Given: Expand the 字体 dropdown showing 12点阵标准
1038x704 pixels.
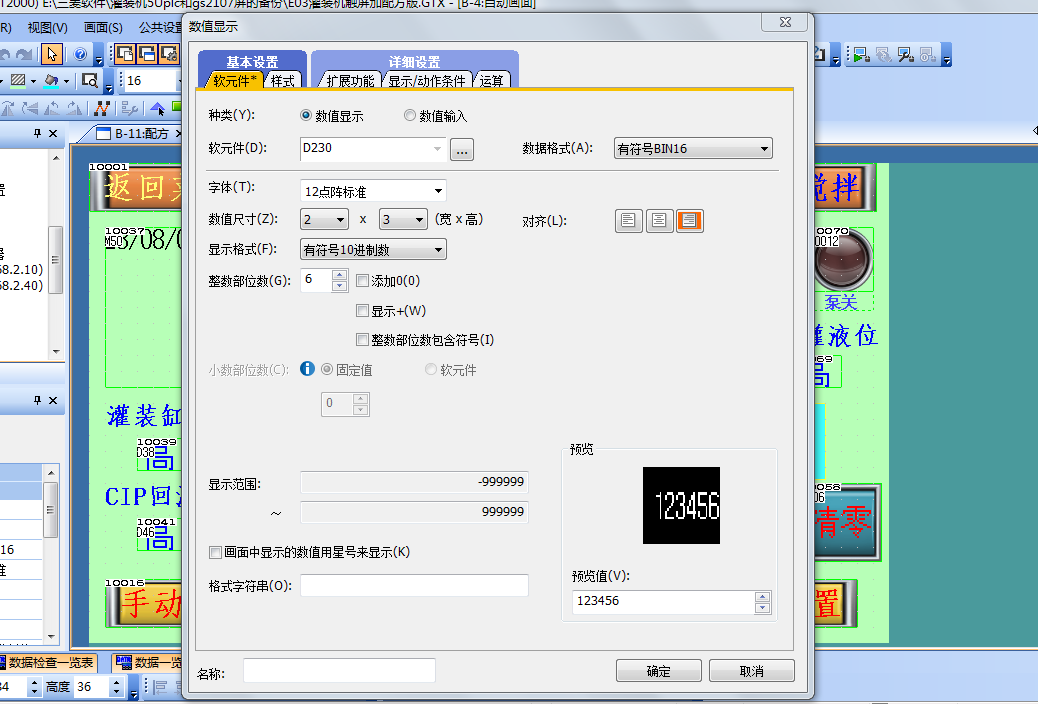Looking at the screenshot, I should (373, 191).
